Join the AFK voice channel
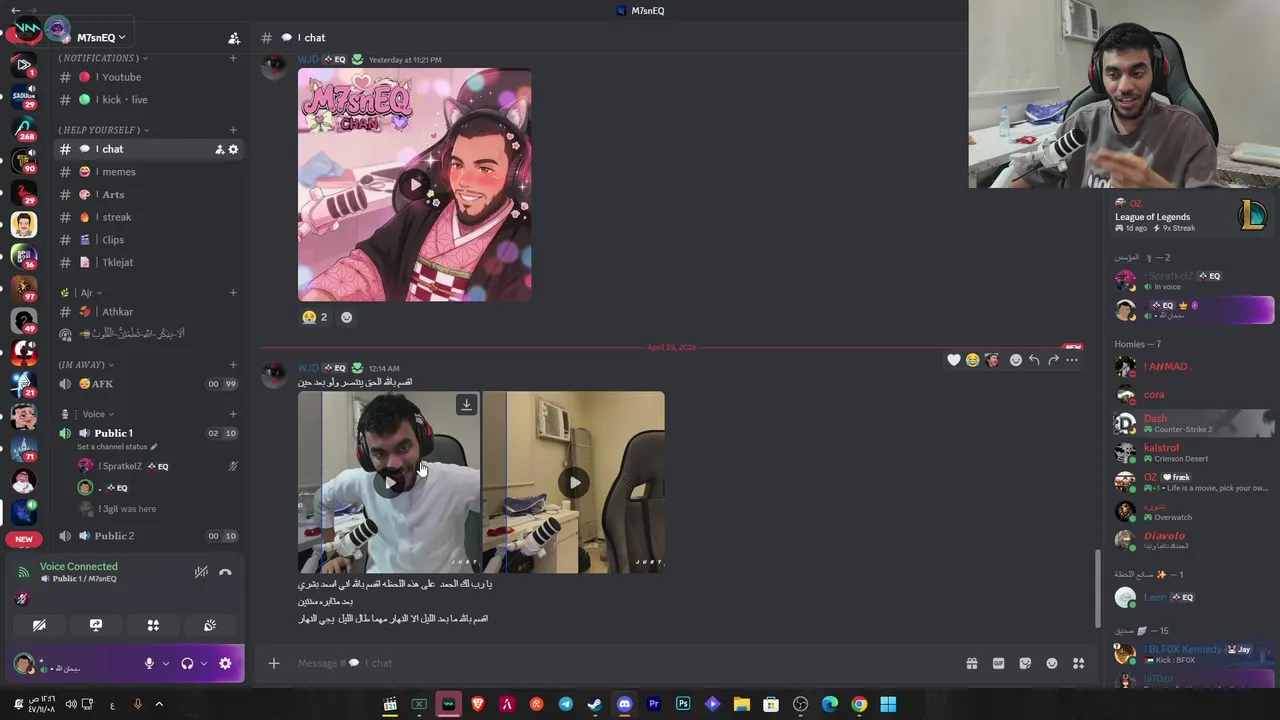The height and width of the screenshot is (720, 1280). [148, 384]
